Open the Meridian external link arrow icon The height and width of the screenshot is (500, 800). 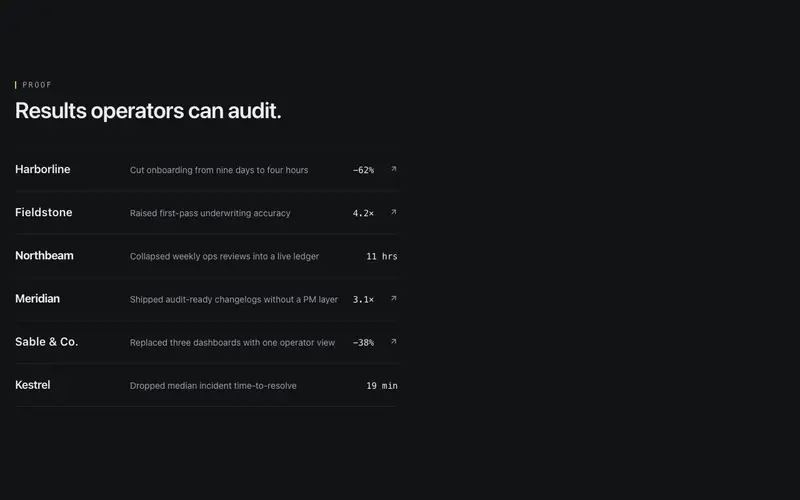(x=393, y=298)
